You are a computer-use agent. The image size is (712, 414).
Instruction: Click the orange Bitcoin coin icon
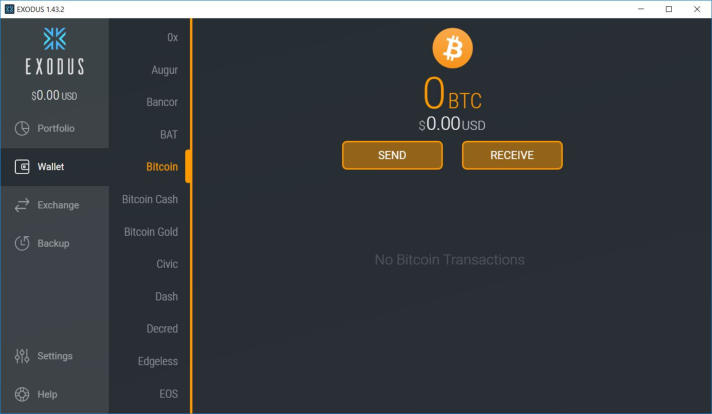452,48
